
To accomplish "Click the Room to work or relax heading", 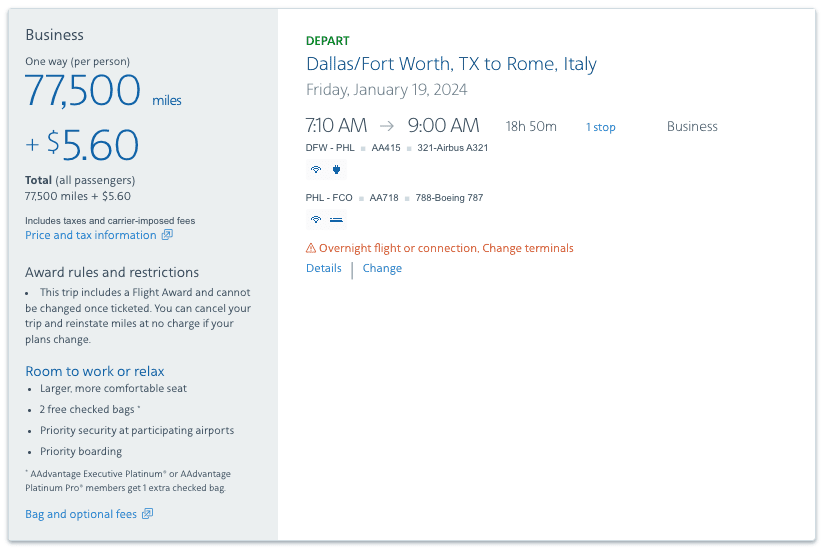I will pos(95,371).
